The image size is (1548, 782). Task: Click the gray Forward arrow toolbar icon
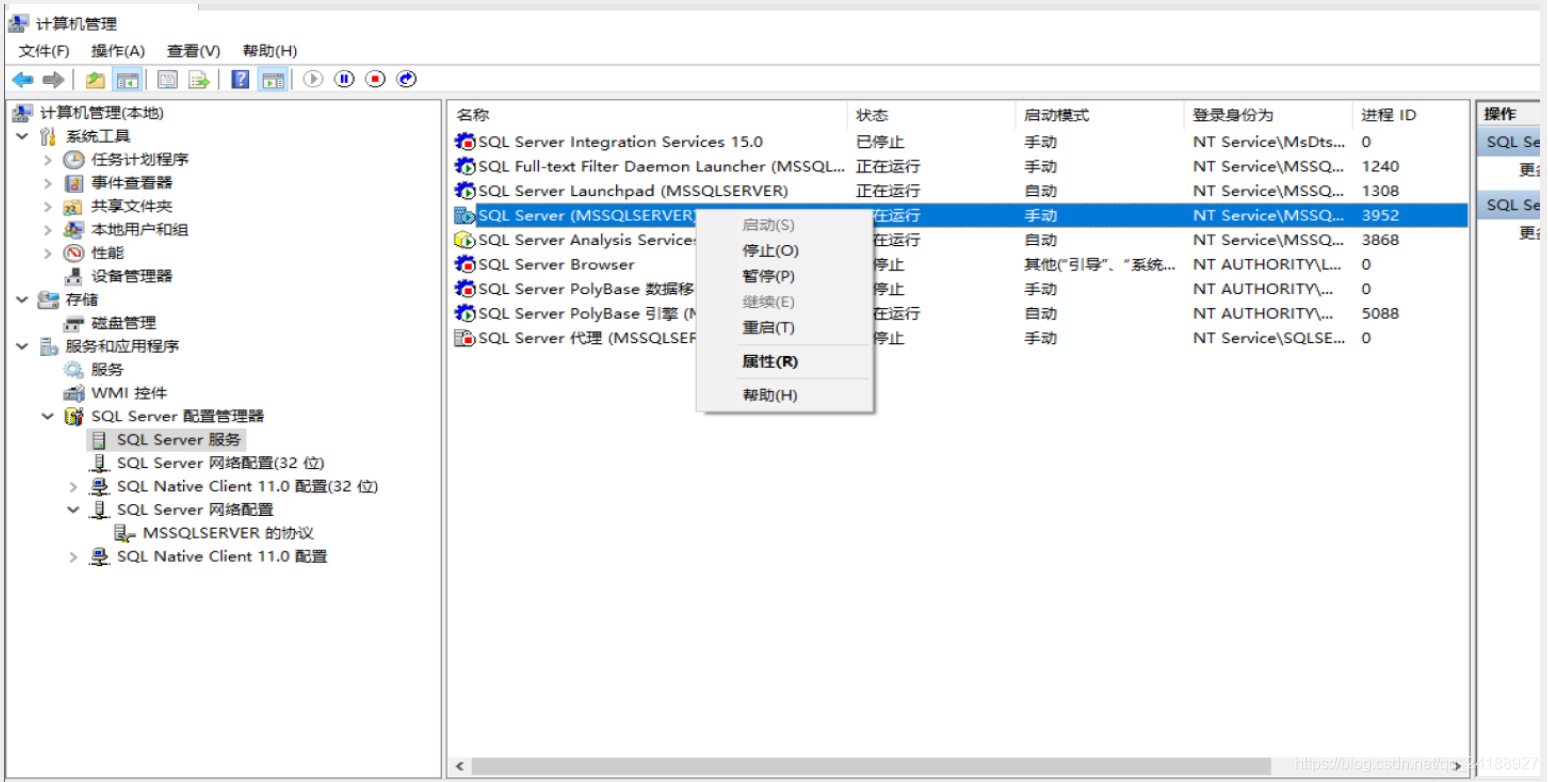(53, 80)
